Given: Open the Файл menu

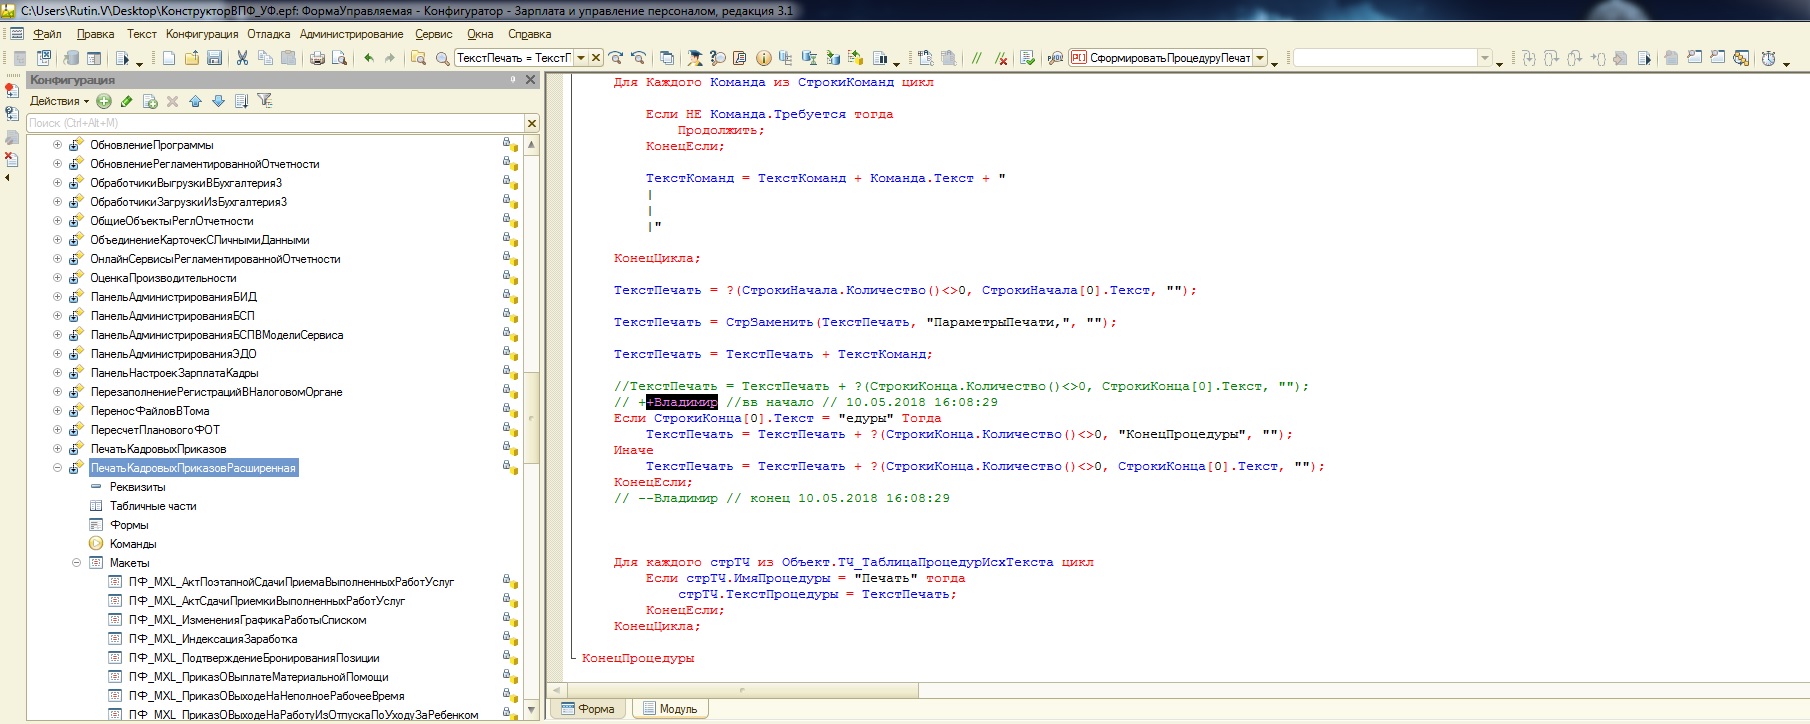Looking at the screenshot, I should [x=47, y=34].
